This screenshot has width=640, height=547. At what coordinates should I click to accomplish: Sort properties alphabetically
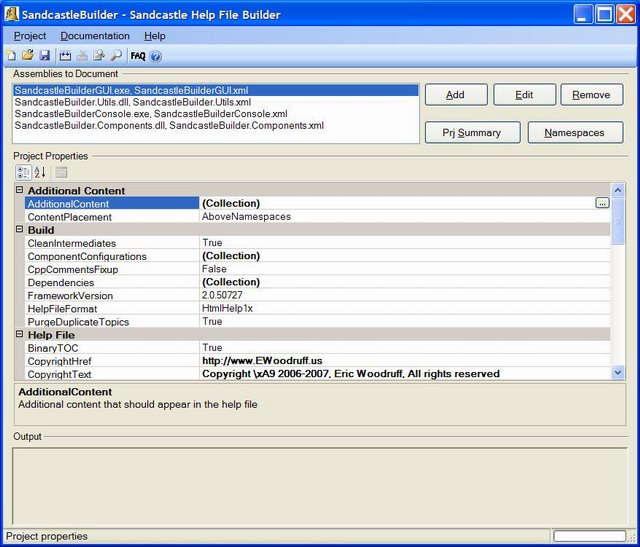[40, 172]
